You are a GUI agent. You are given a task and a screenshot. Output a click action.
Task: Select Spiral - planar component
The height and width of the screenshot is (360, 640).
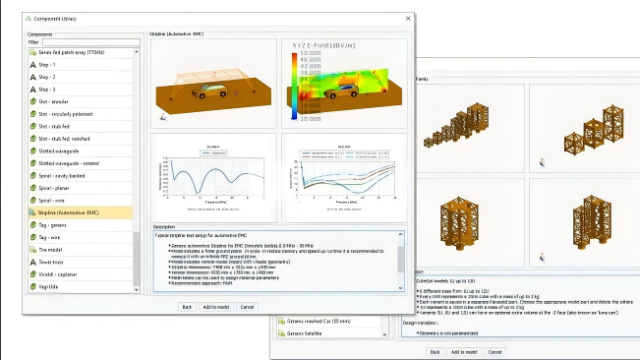pos(80,188)
